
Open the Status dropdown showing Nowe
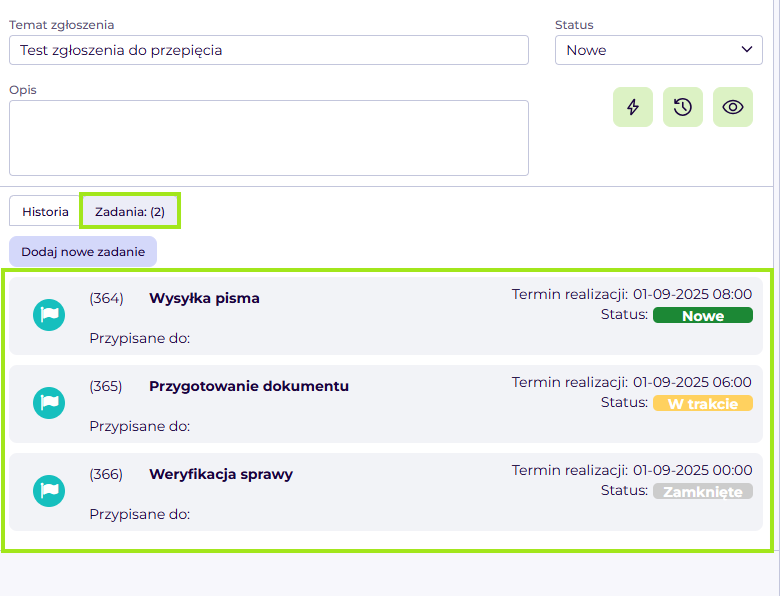659,50
